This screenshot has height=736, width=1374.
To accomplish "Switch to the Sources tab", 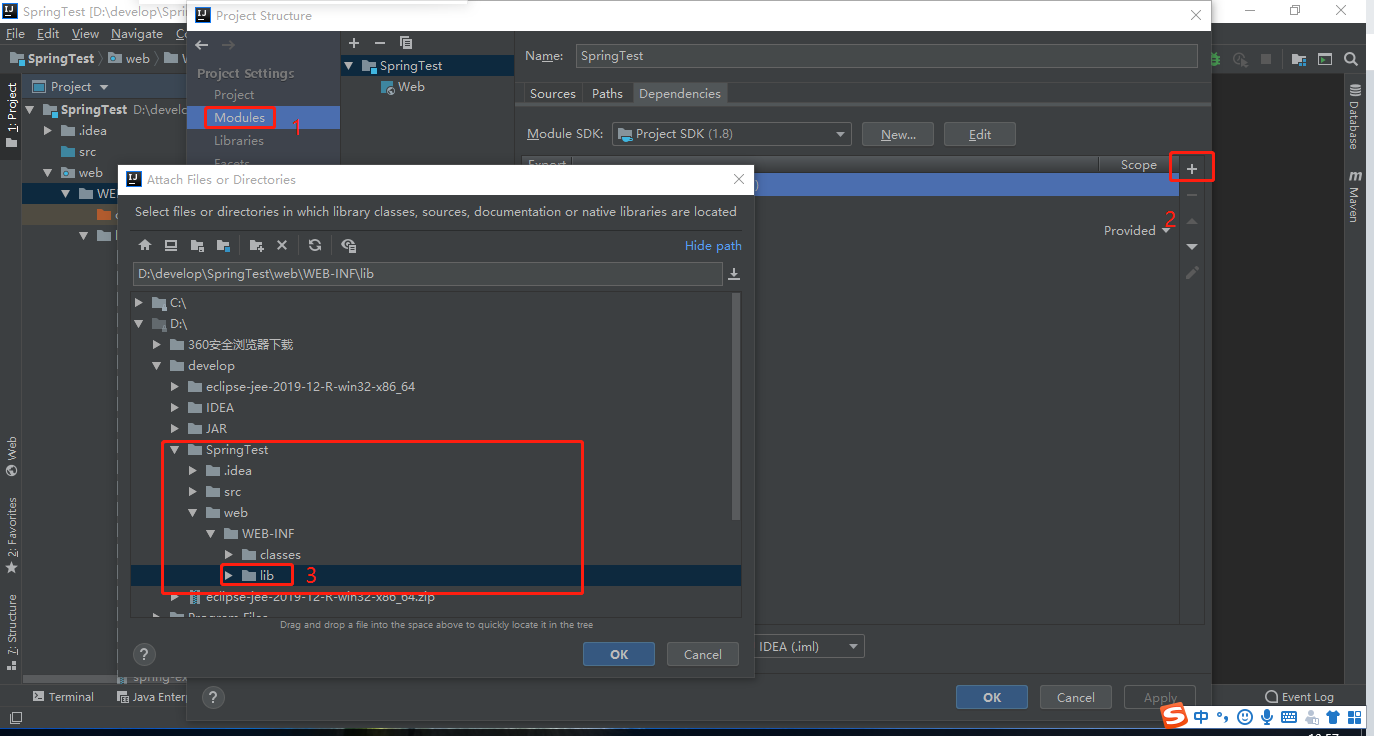I will [553, 93].
